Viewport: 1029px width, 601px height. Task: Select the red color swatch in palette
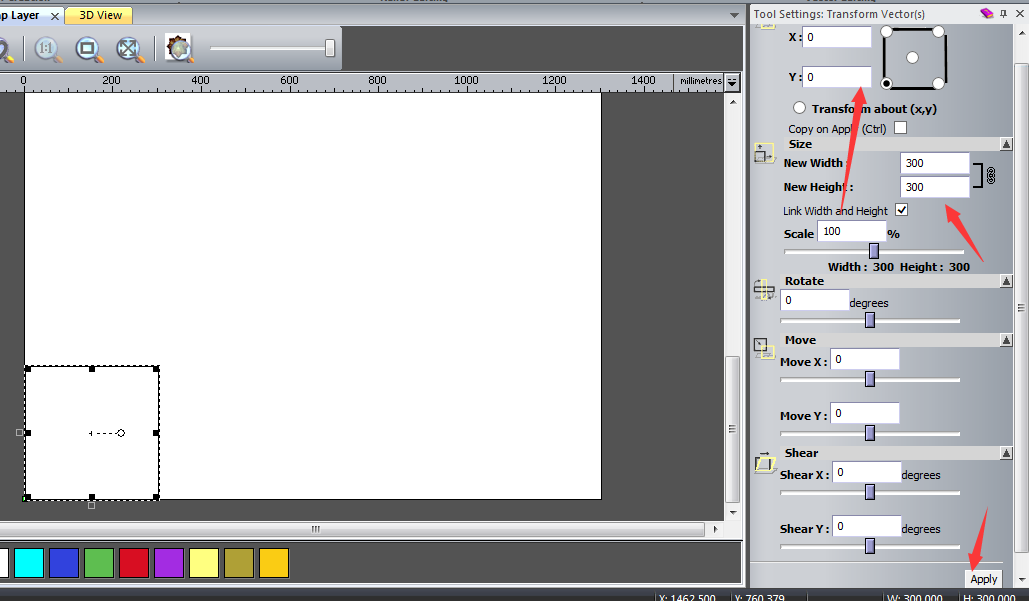[133, 563]
